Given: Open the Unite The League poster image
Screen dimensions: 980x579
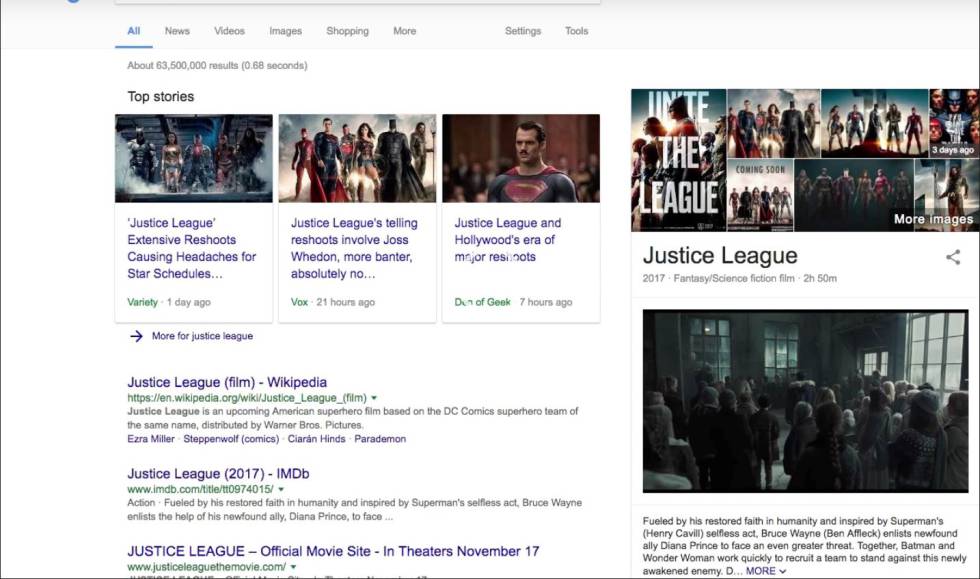Looking at the screenshot, I should click(x=679, y=160).
